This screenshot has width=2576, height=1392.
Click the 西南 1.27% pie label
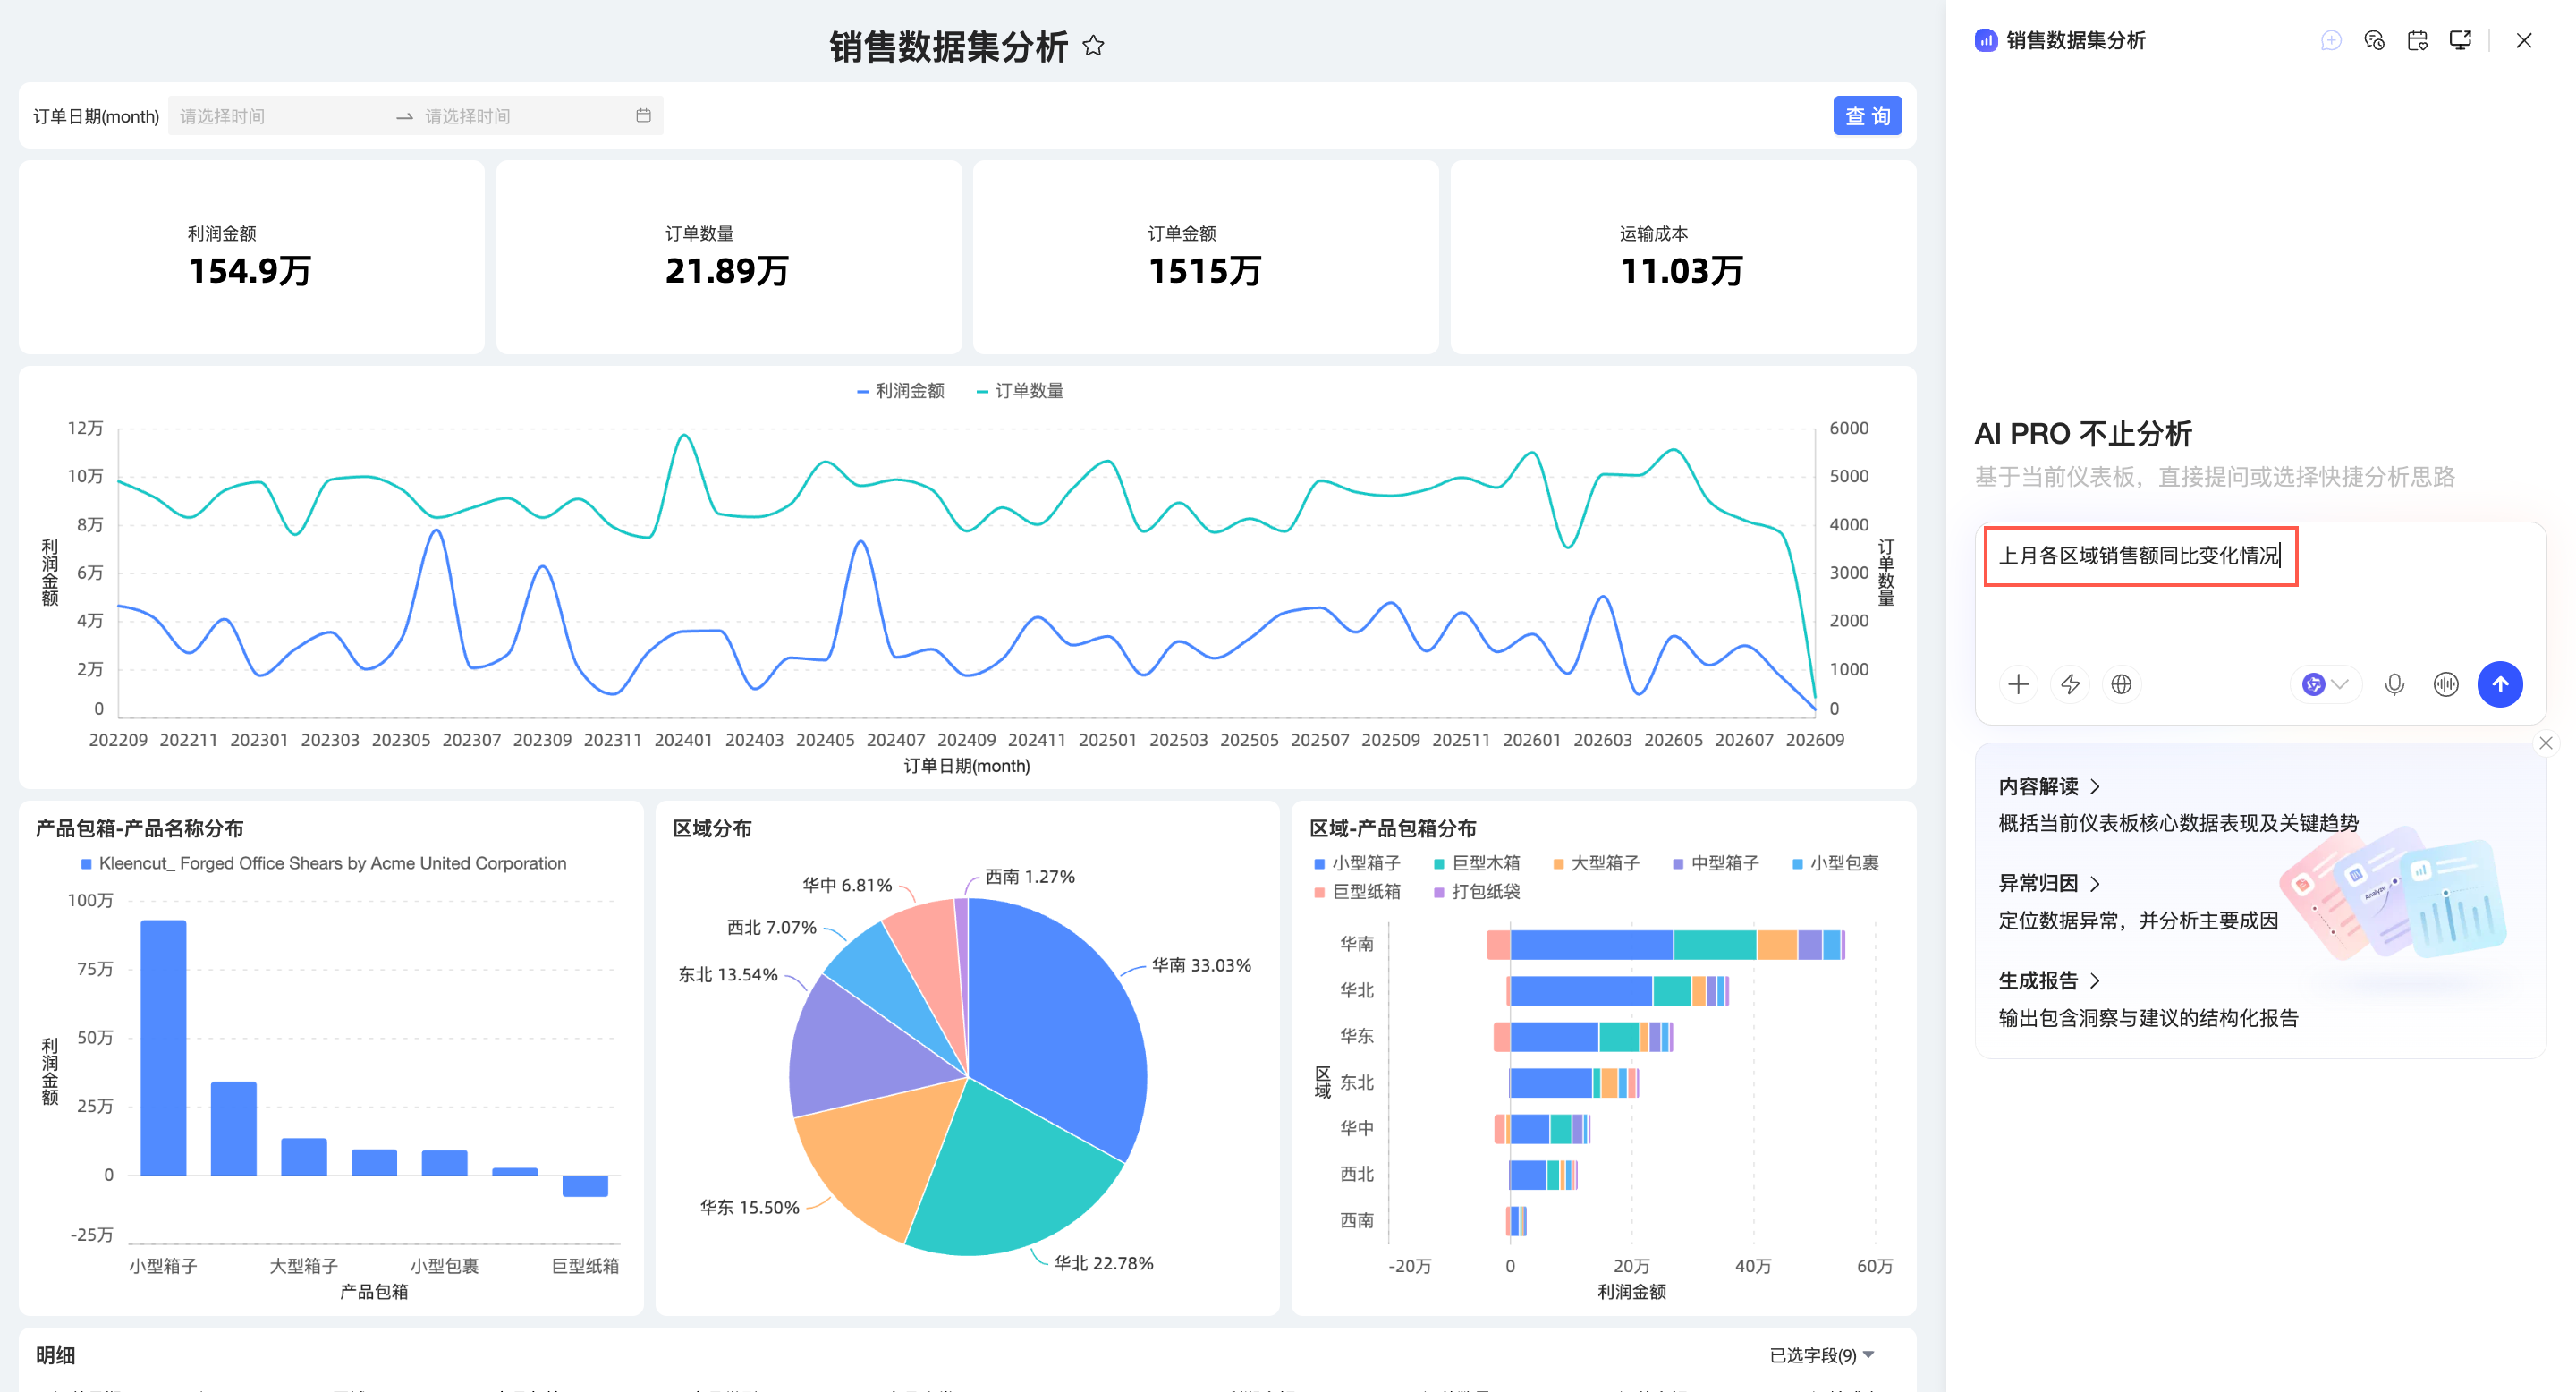[x=1030, y=876]
